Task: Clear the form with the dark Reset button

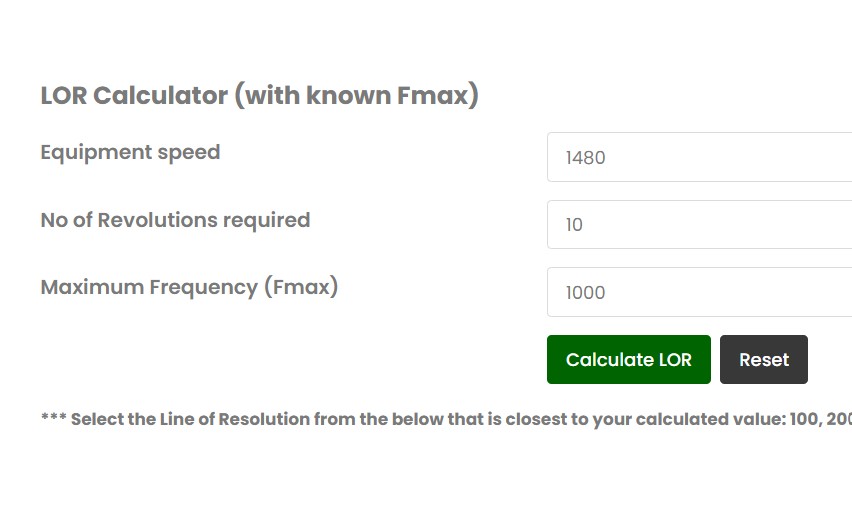Action: (764, 360)
